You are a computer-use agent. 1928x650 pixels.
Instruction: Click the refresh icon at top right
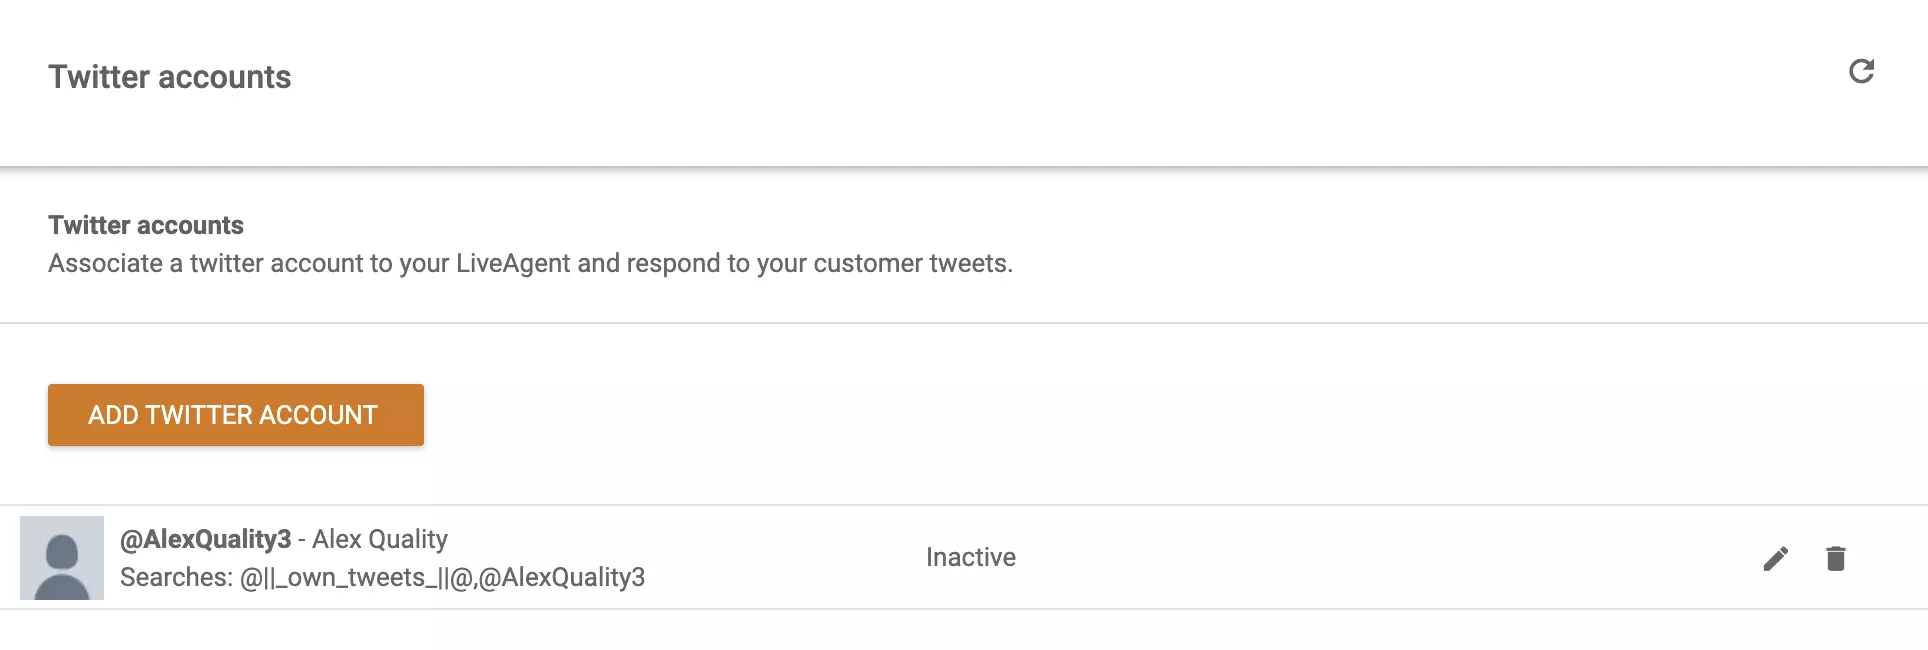click(1861, 72)
